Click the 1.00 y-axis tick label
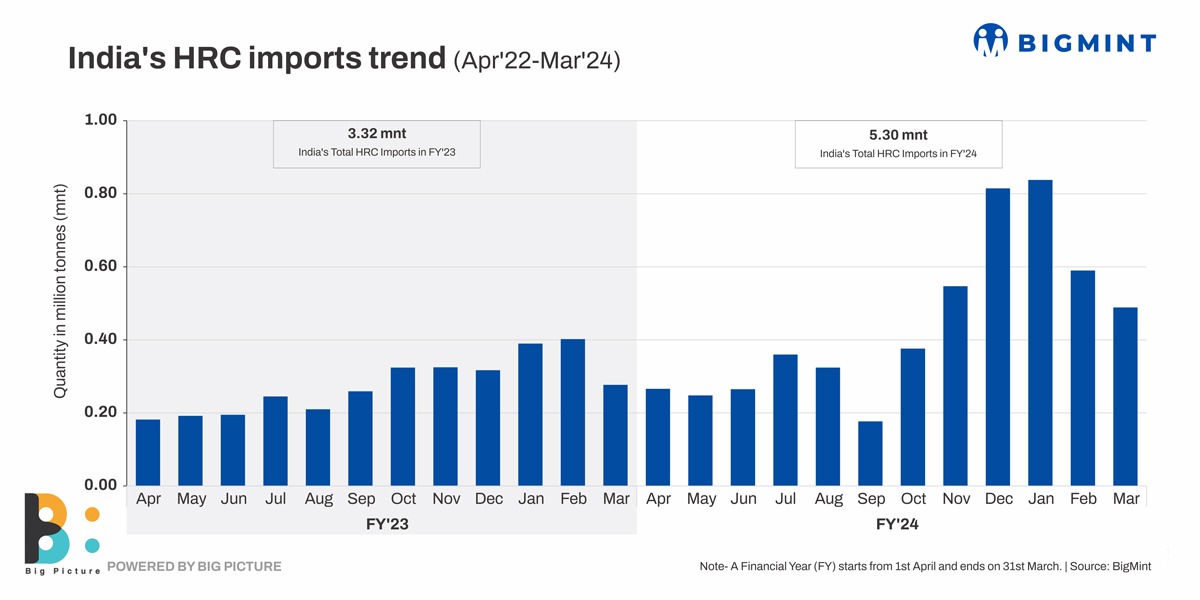This screenshot has height=600, width=1200. pos(99,120)
